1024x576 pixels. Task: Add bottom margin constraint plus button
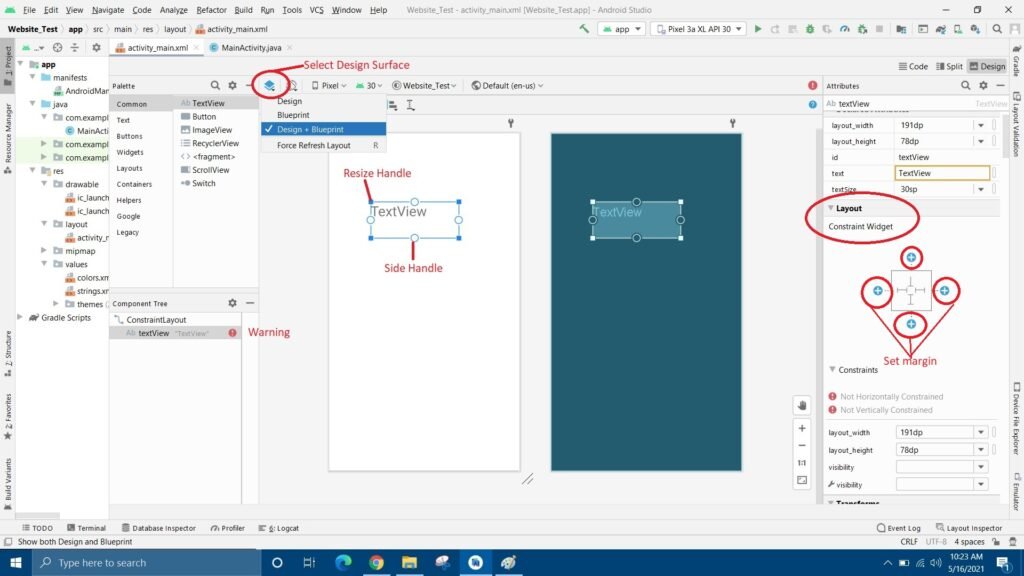911,324
